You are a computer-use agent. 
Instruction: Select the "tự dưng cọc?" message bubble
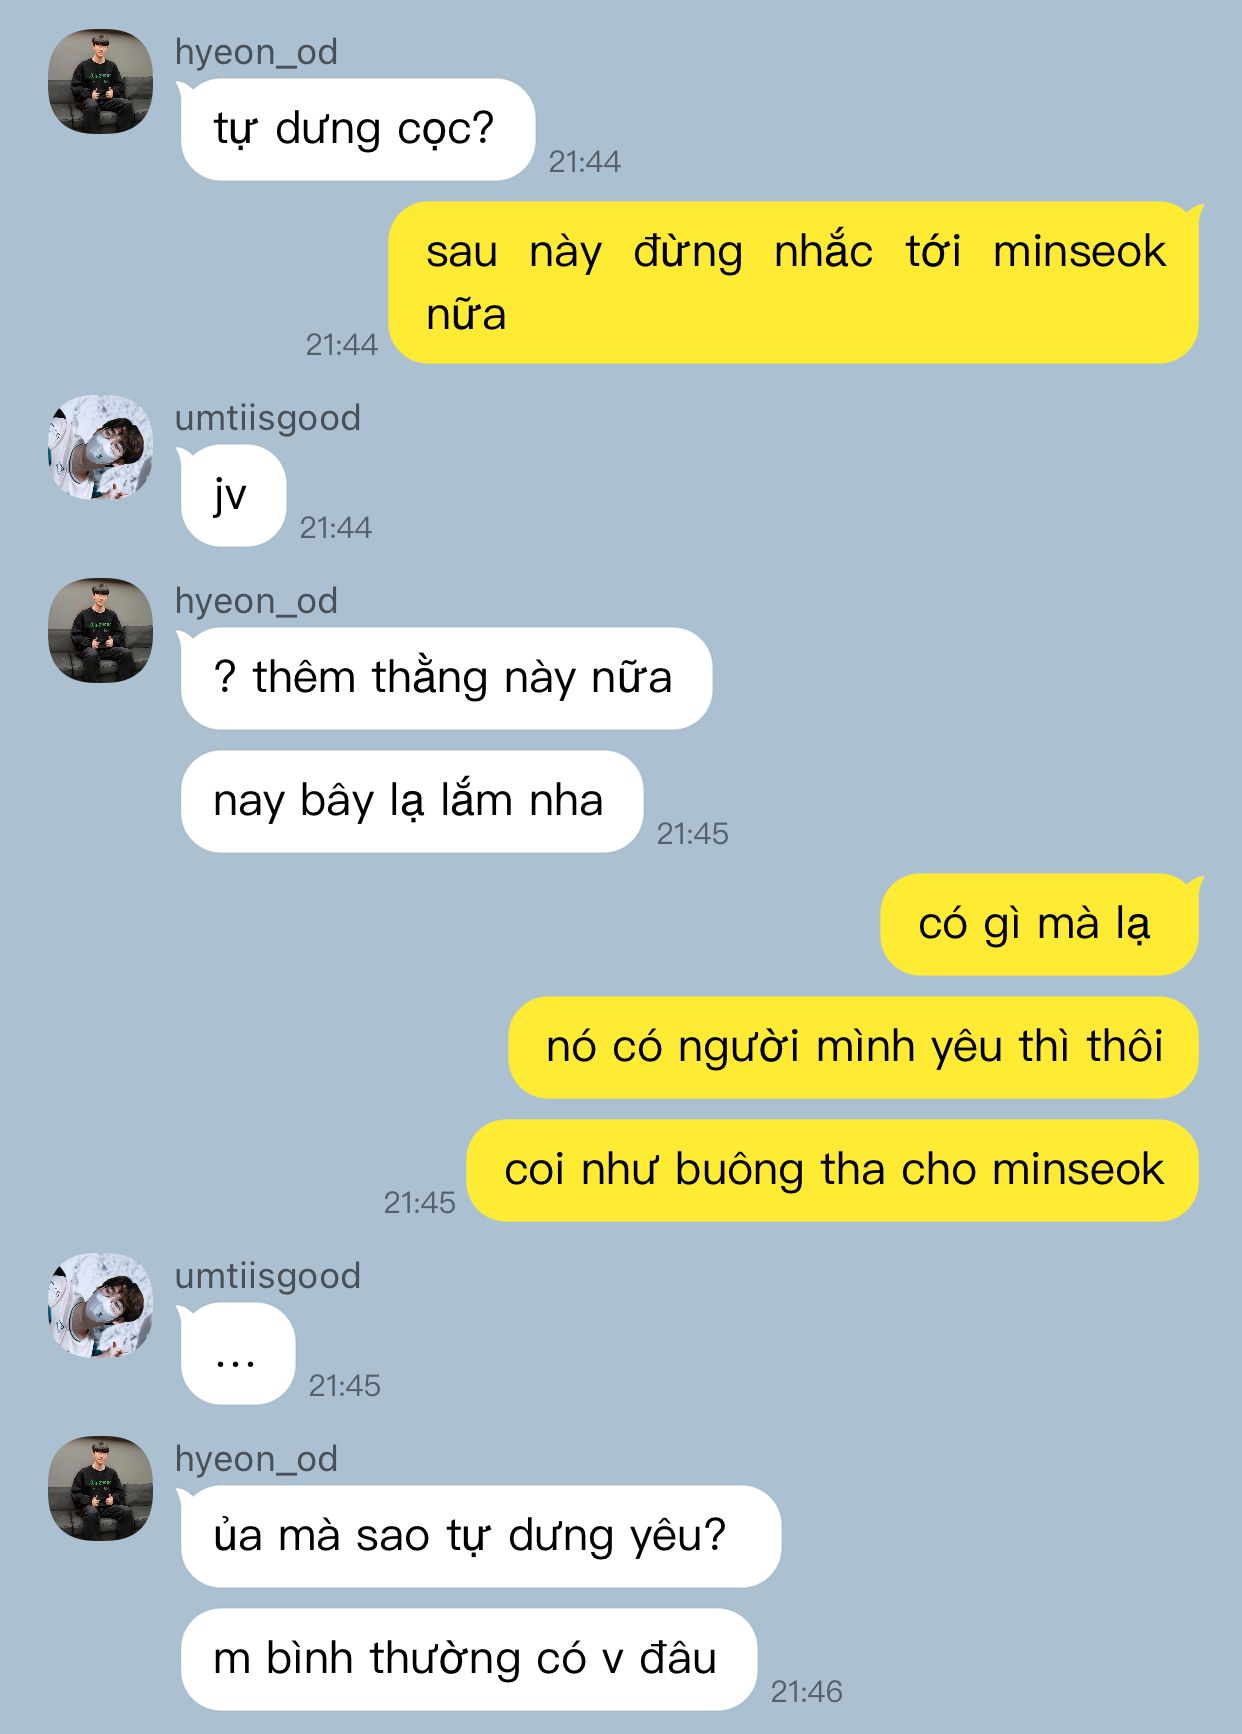(x=356, y=129)
